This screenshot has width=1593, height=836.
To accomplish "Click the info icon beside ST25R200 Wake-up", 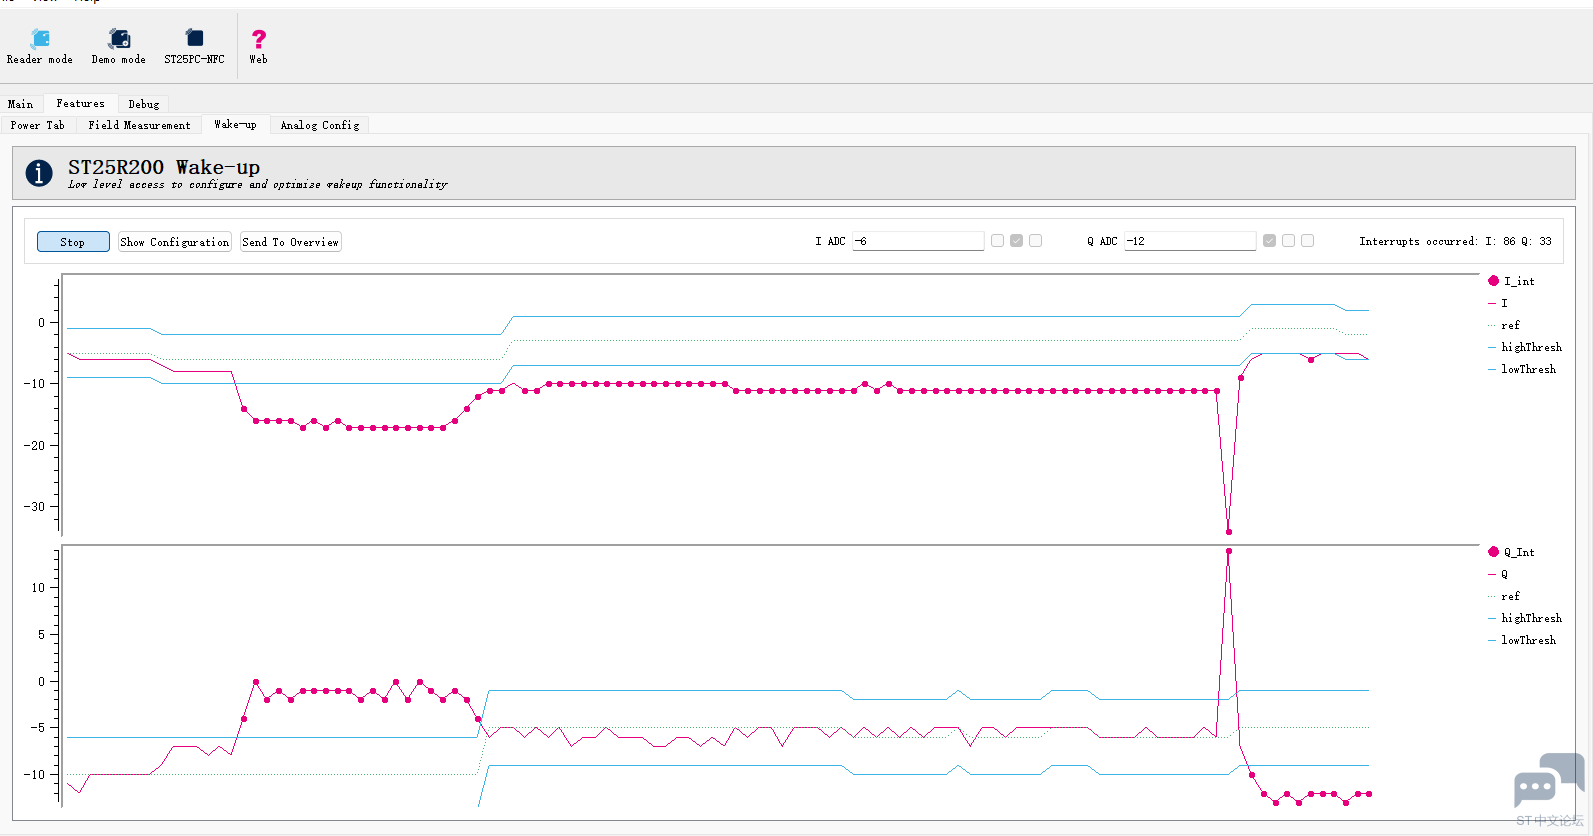I will pos(39,173).
